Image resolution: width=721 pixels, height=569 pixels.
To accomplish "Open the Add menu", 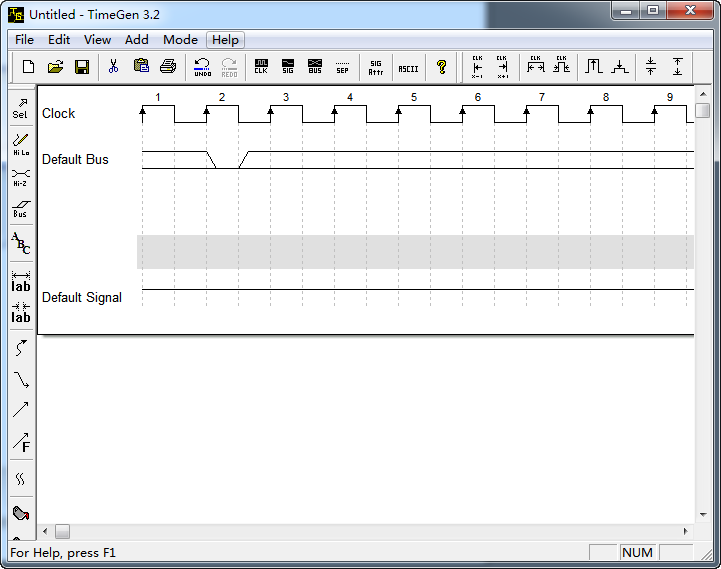I will pos(137,40).
